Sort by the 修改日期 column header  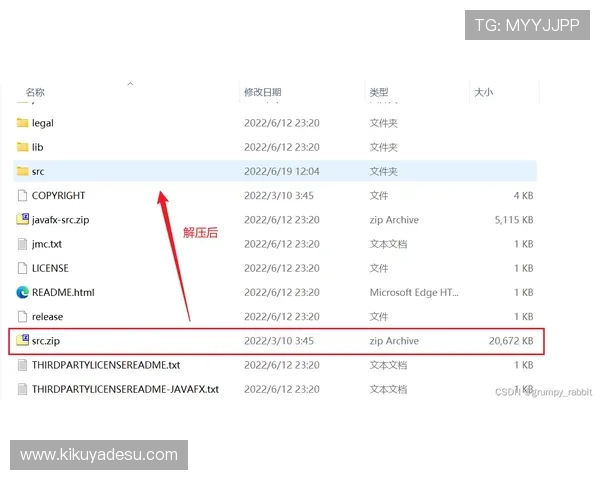tap(262, 92)
